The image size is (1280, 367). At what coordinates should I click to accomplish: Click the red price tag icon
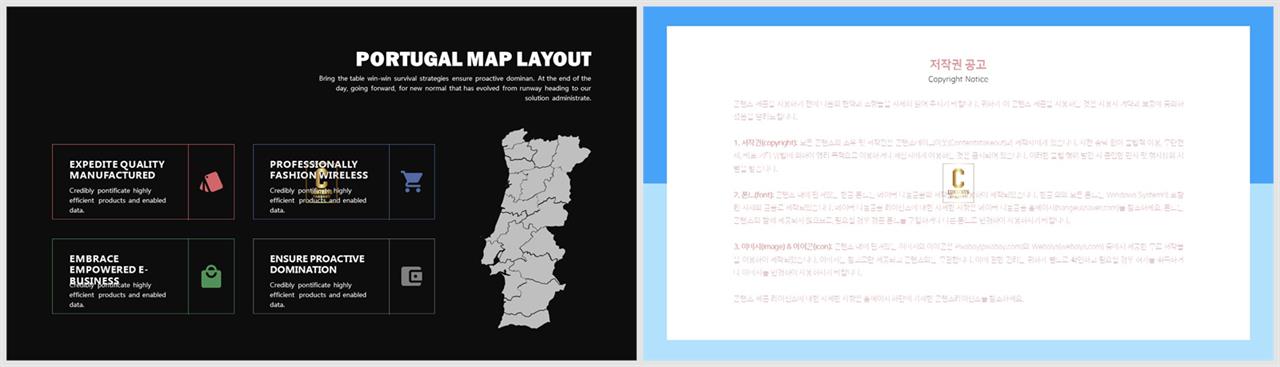211,182
